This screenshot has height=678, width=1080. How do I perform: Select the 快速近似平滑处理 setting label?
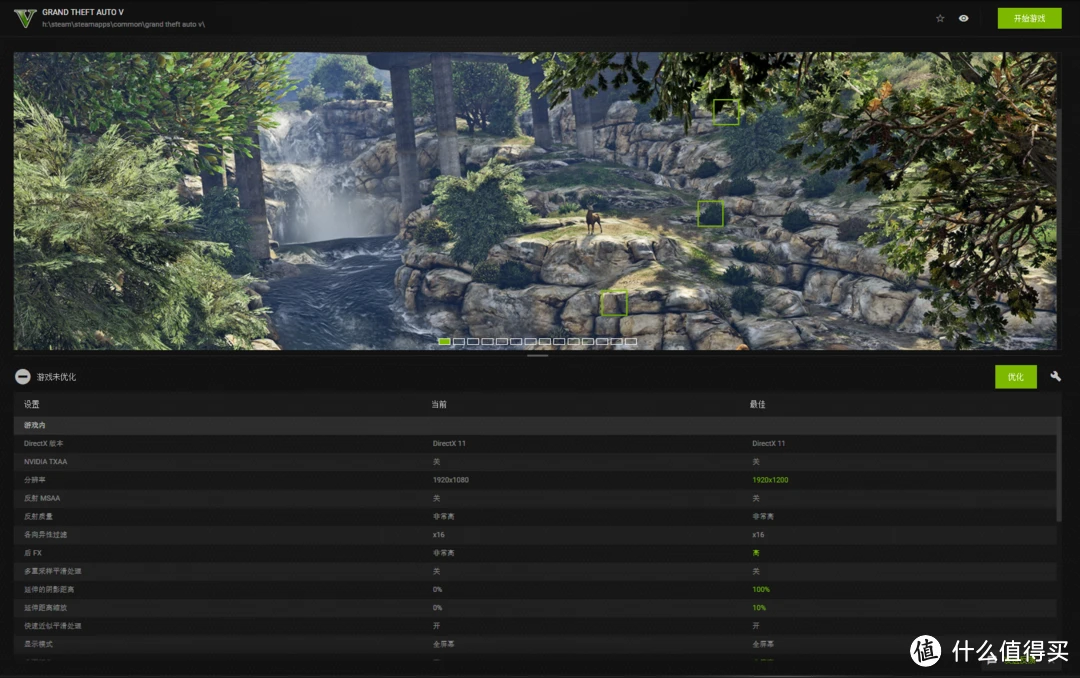(x=52, y=626)
